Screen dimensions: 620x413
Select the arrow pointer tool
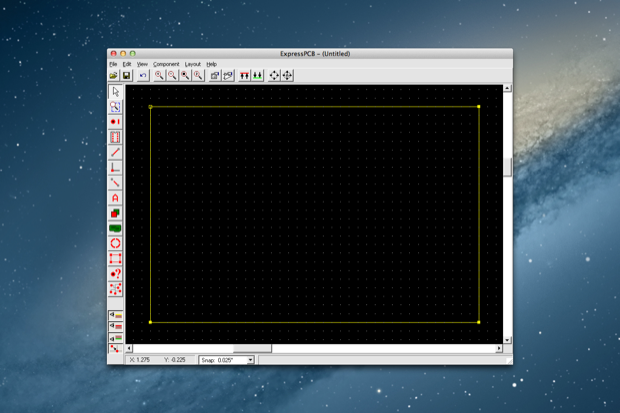pos(115,91)
